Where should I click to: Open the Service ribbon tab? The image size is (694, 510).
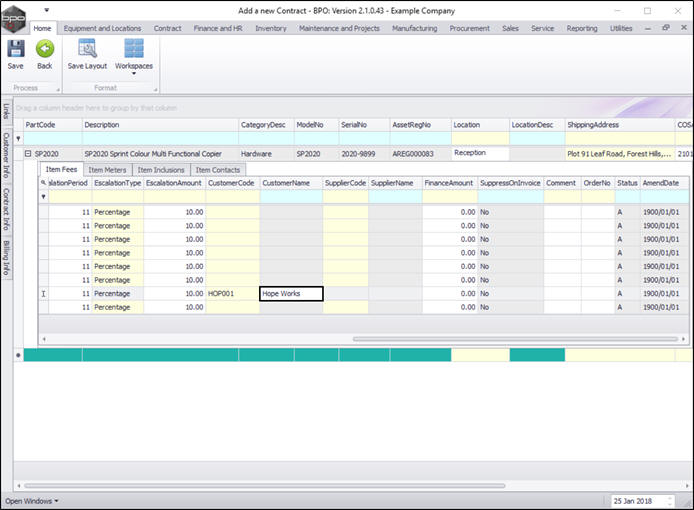click(543, 28)
